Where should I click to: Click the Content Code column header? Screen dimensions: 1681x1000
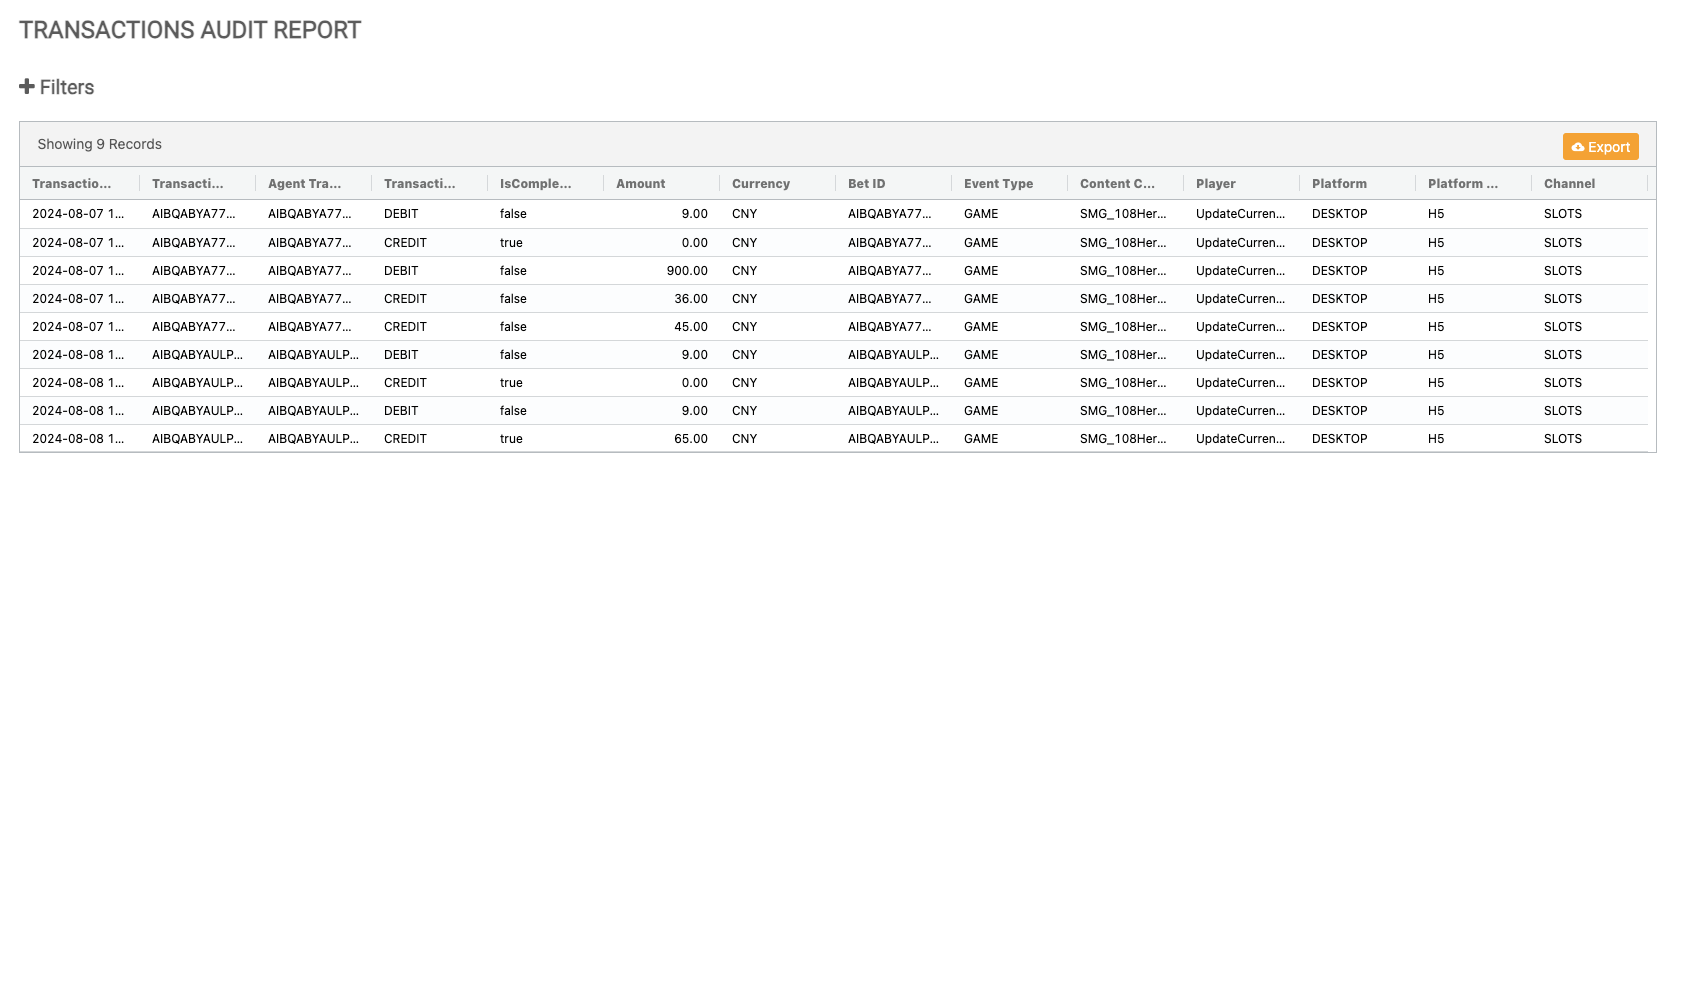click(x=1117, y=184)
